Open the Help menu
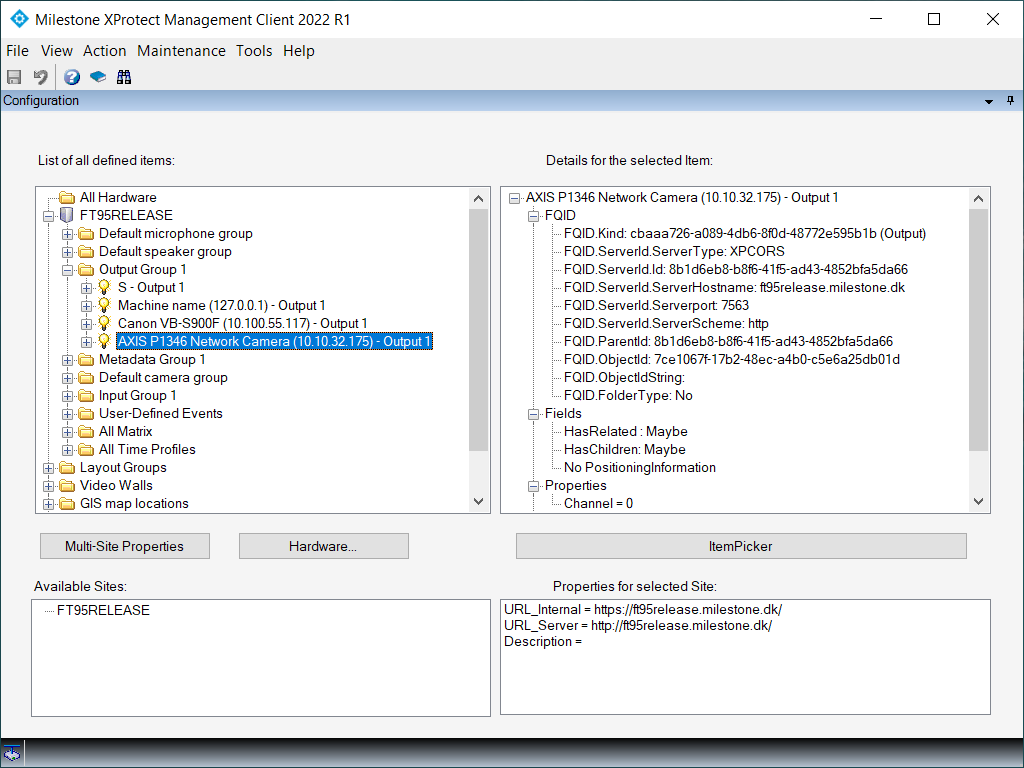 (x=298, y=50)
